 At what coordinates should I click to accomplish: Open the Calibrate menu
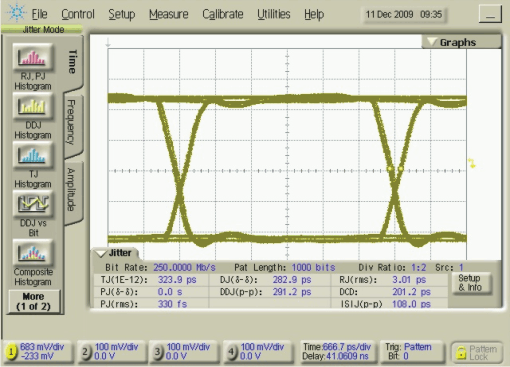223,14
